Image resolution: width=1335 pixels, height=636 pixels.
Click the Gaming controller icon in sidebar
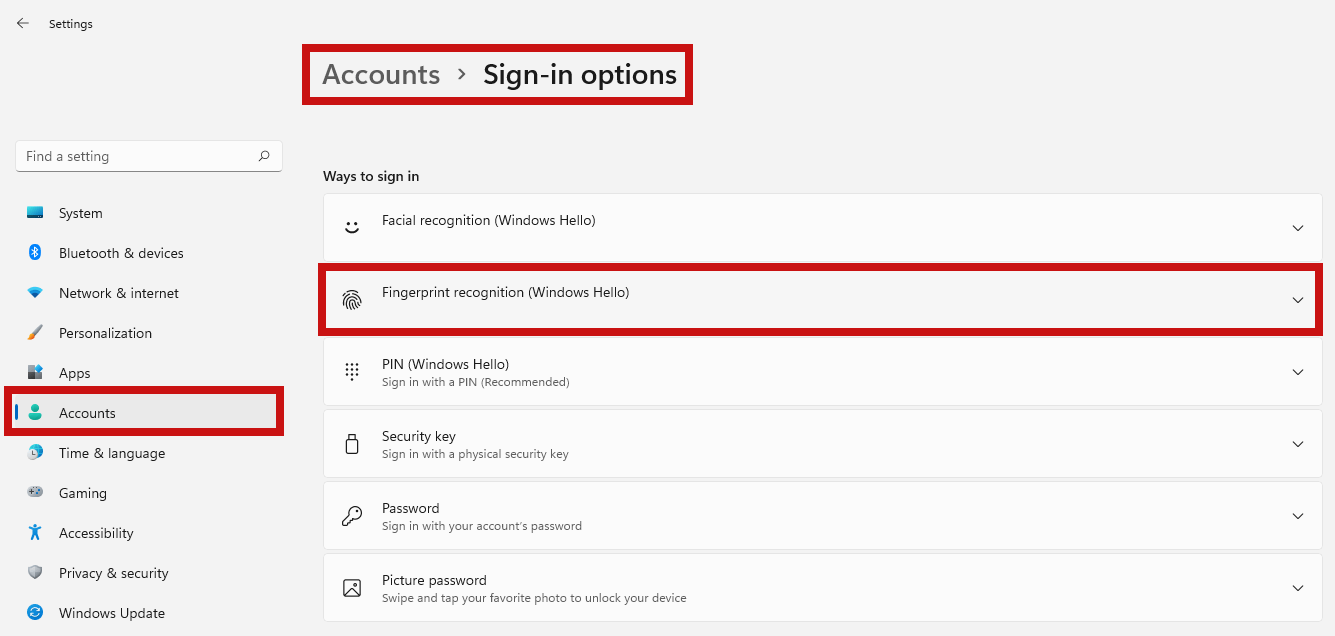click(x=35, y=493)
